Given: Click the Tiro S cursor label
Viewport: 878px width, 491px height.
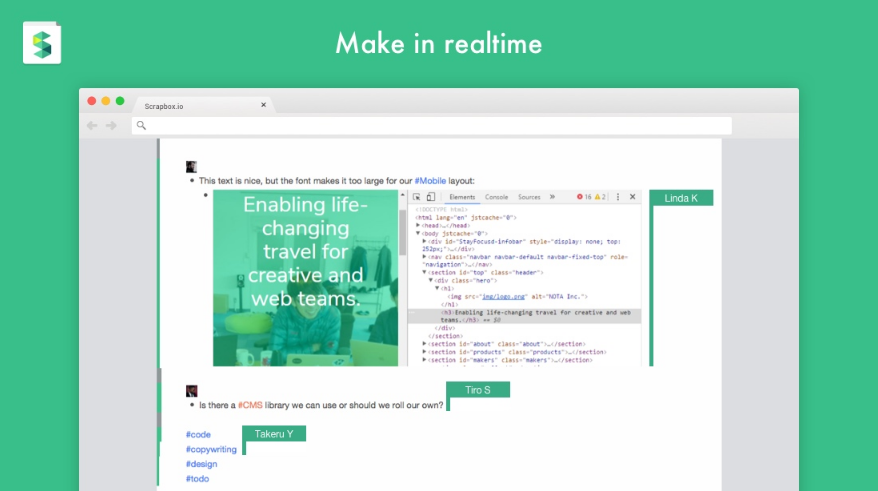Looking at the screenshot, I should click(478, 390).
